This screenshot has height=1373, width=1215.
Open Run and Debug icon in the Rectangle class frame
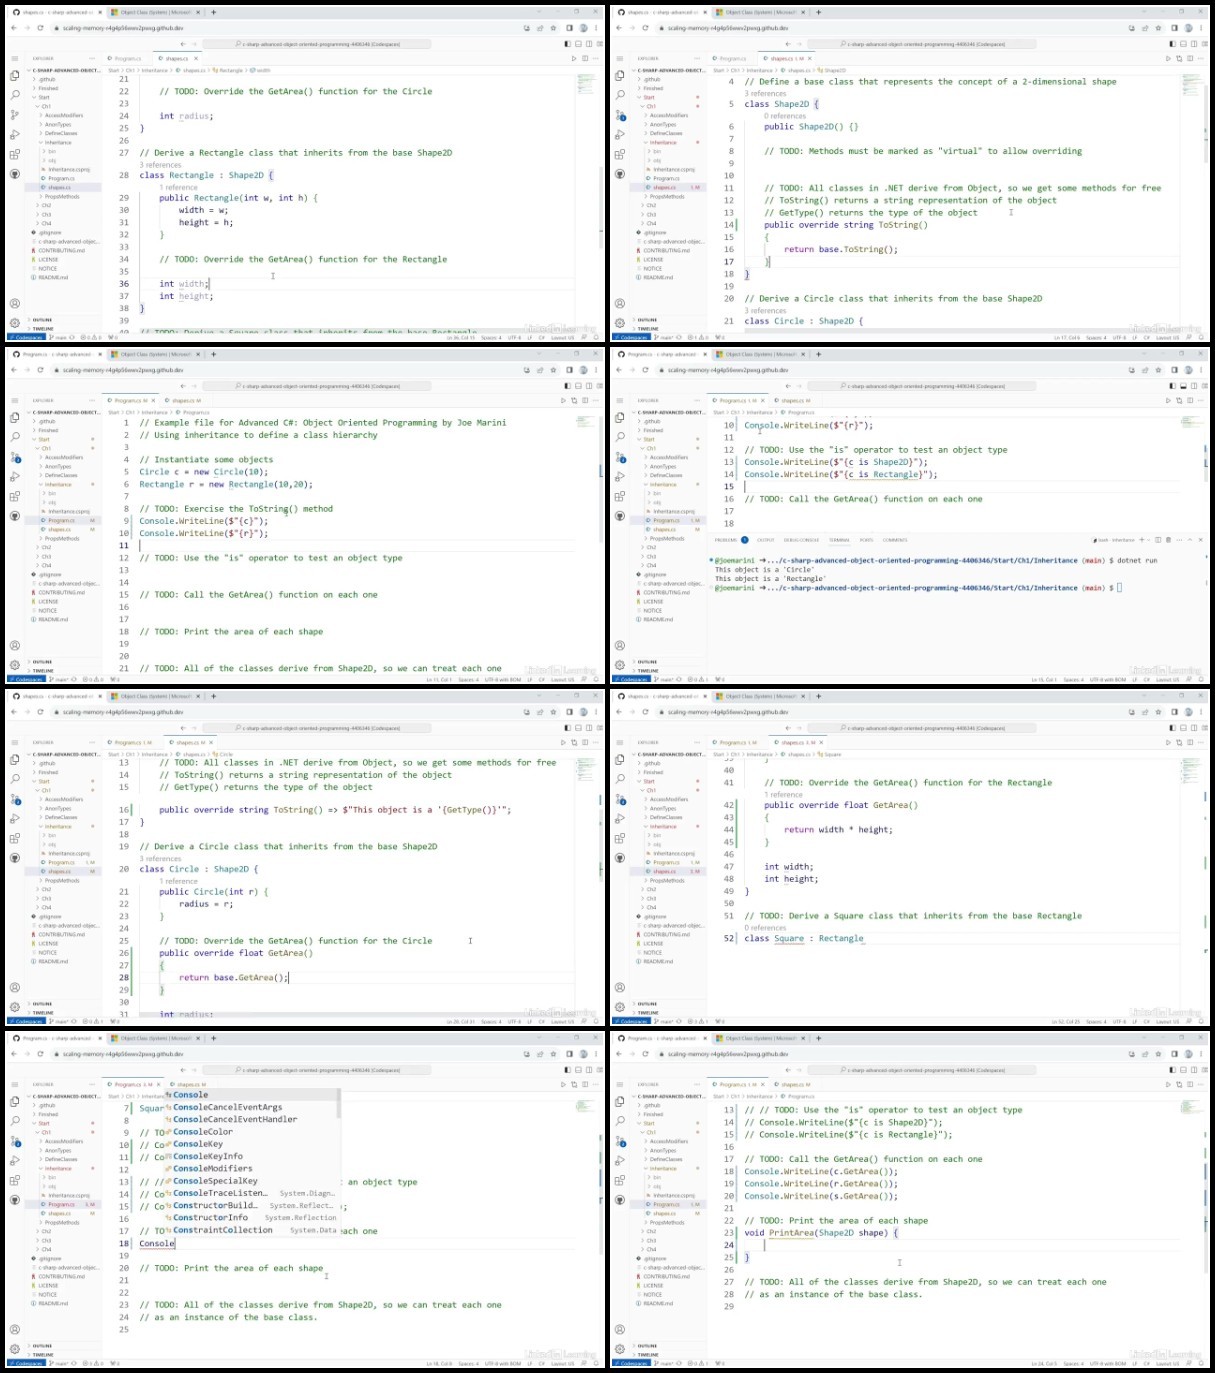pyautogui.click(x=15, y=134)
